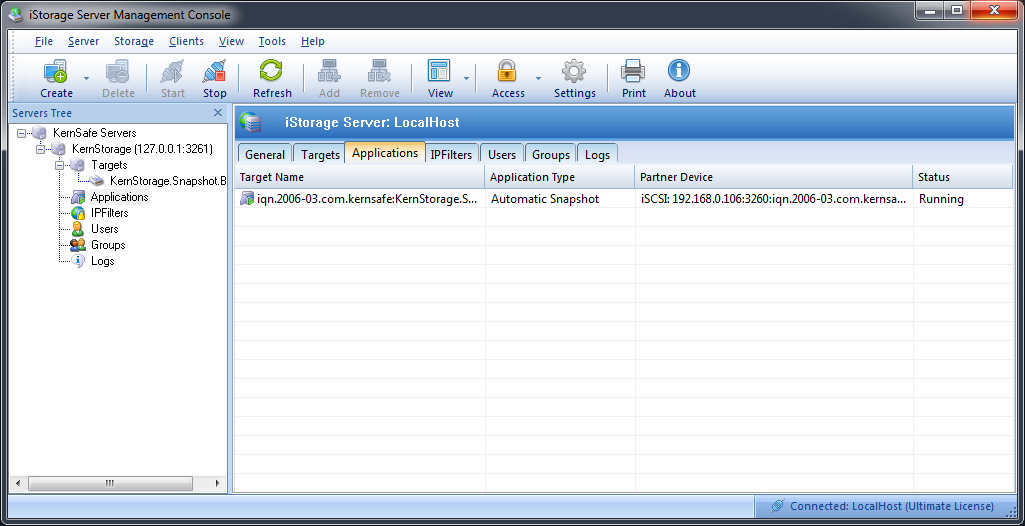Switch to the Targets tab

(x=320, y=155)
